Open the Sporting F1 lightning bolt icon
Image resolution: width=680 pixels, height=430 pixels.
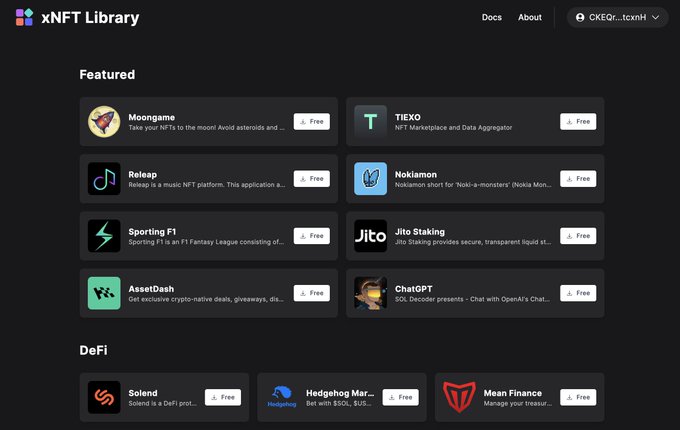tap(104, 236)
